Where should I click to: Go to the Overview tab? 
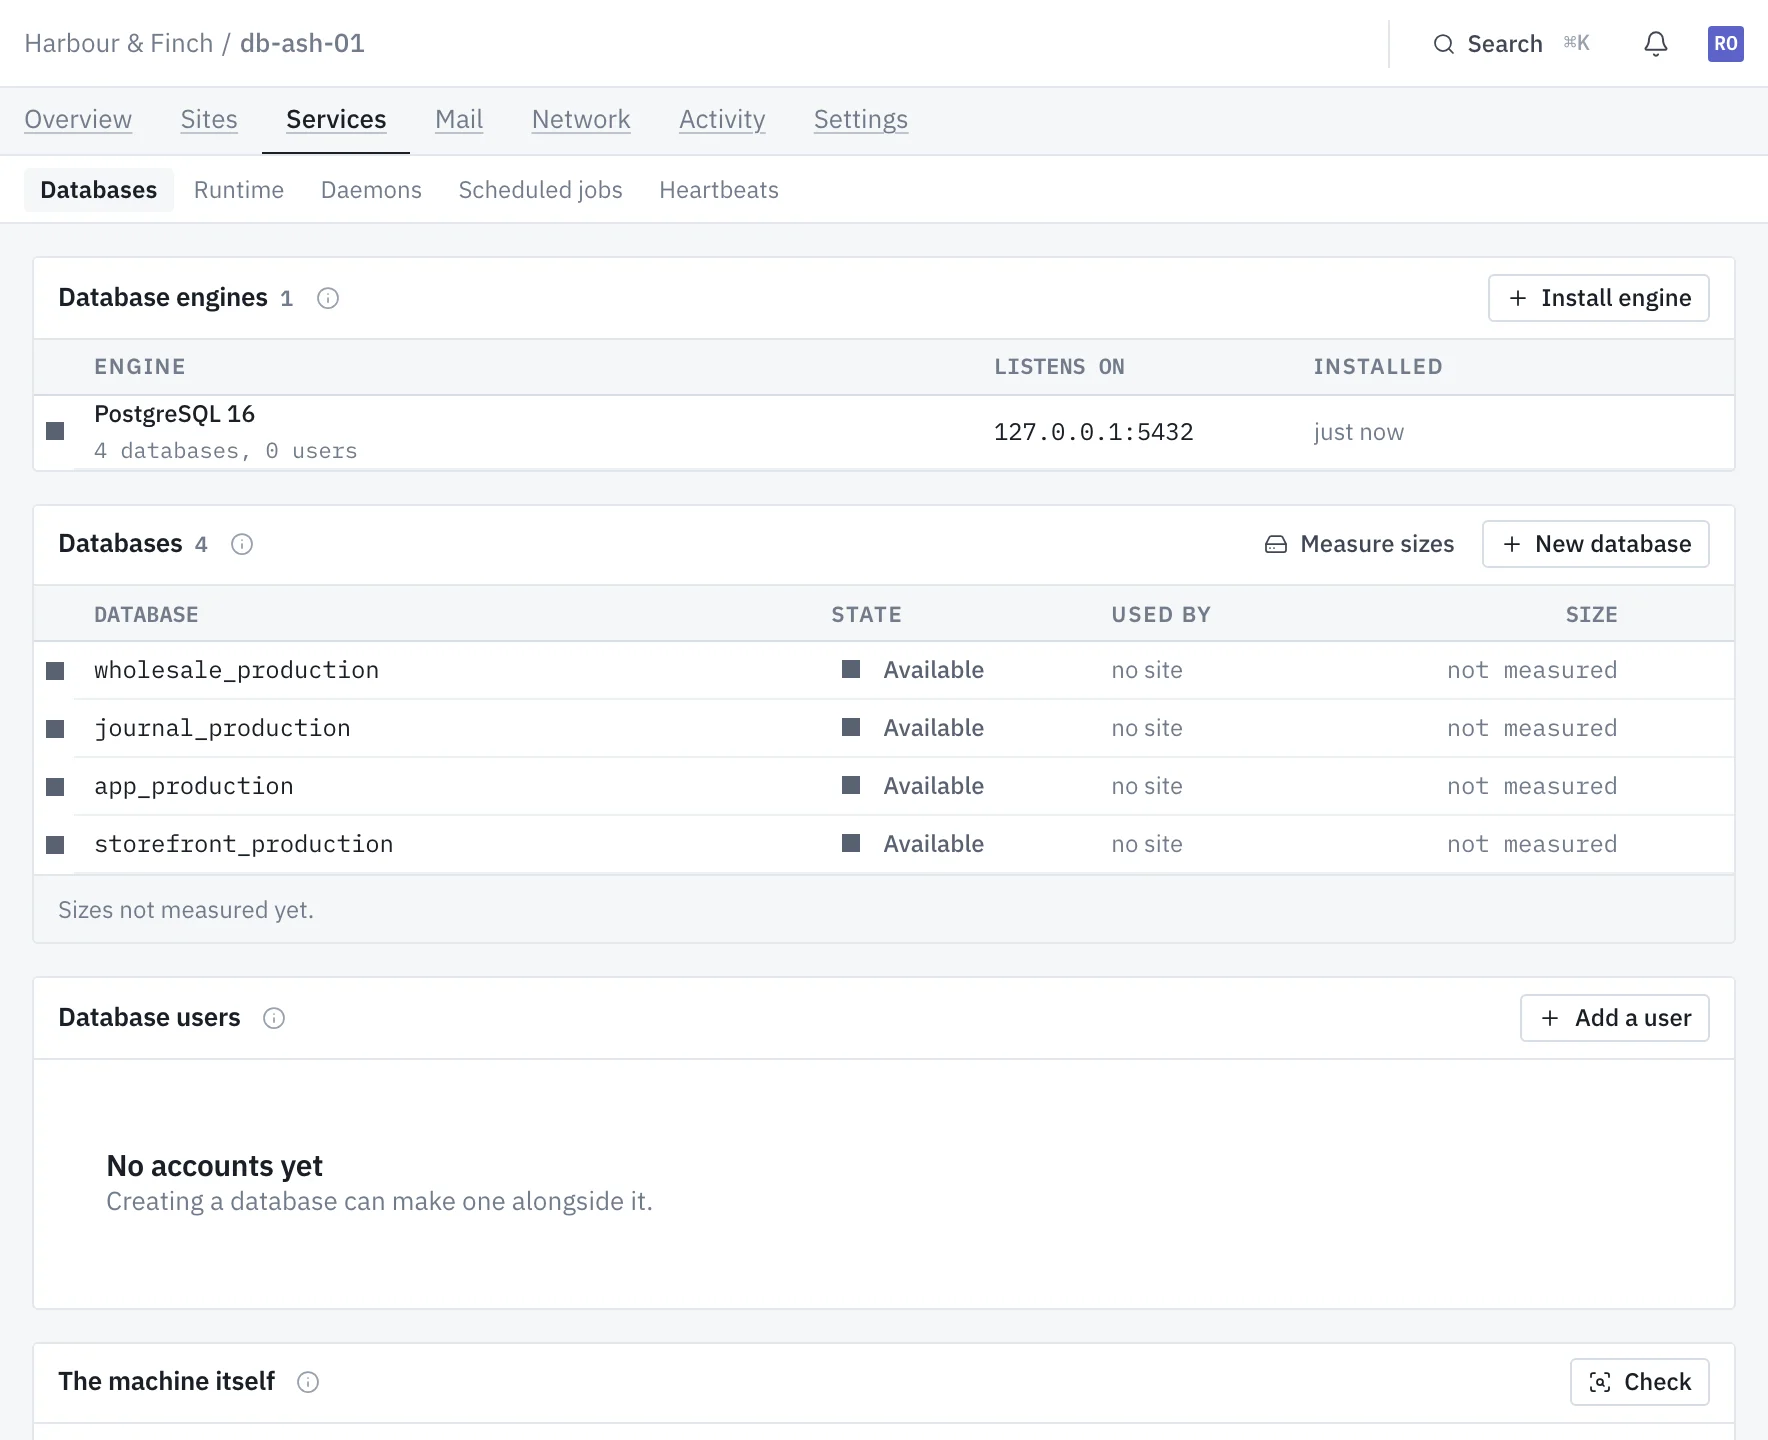coord(78,120)
